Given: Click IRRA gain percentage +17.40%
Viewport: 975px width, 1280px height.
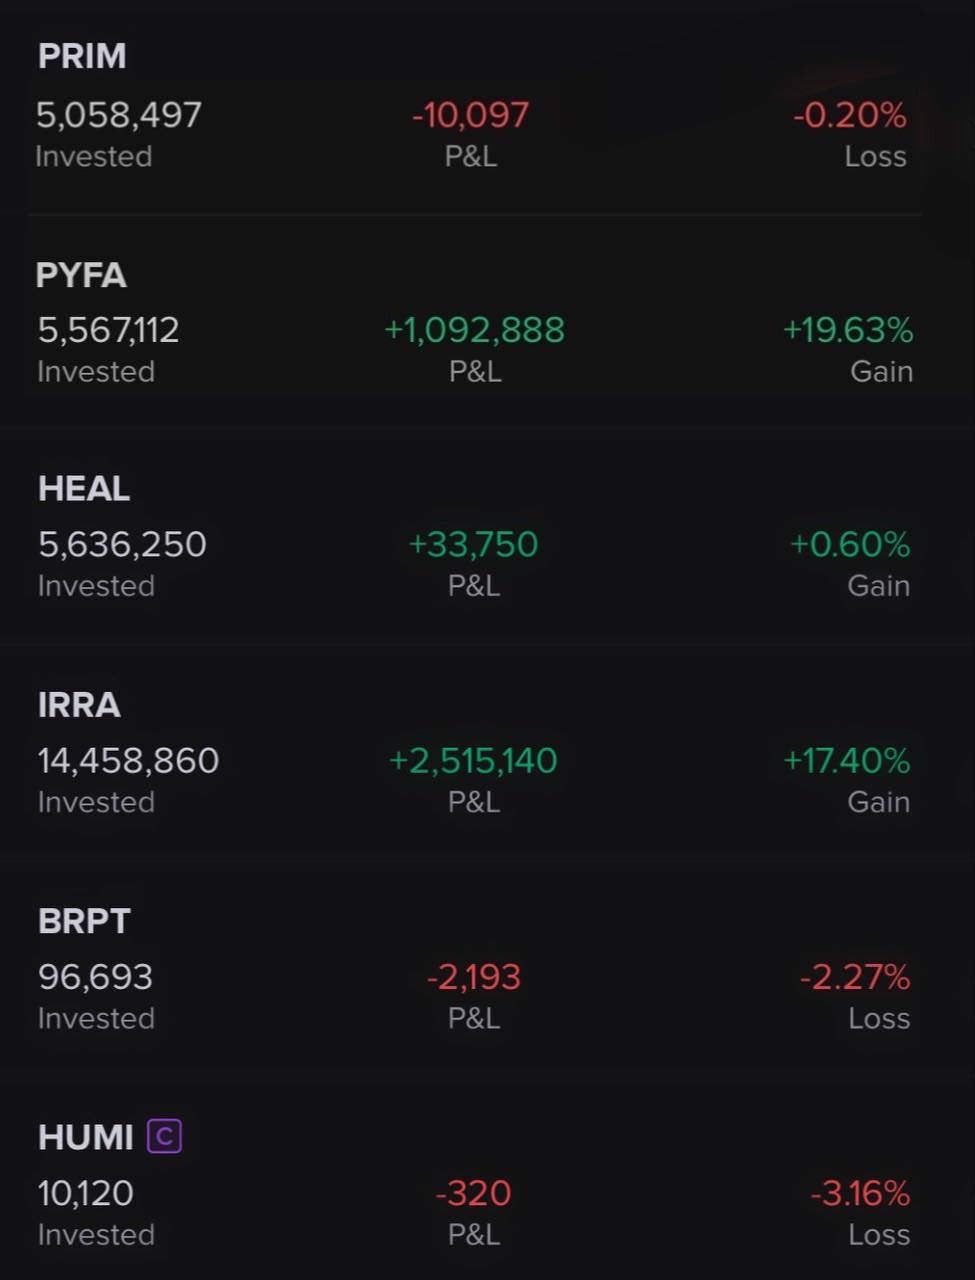Looking at the screenshot, I should (847, 760).
